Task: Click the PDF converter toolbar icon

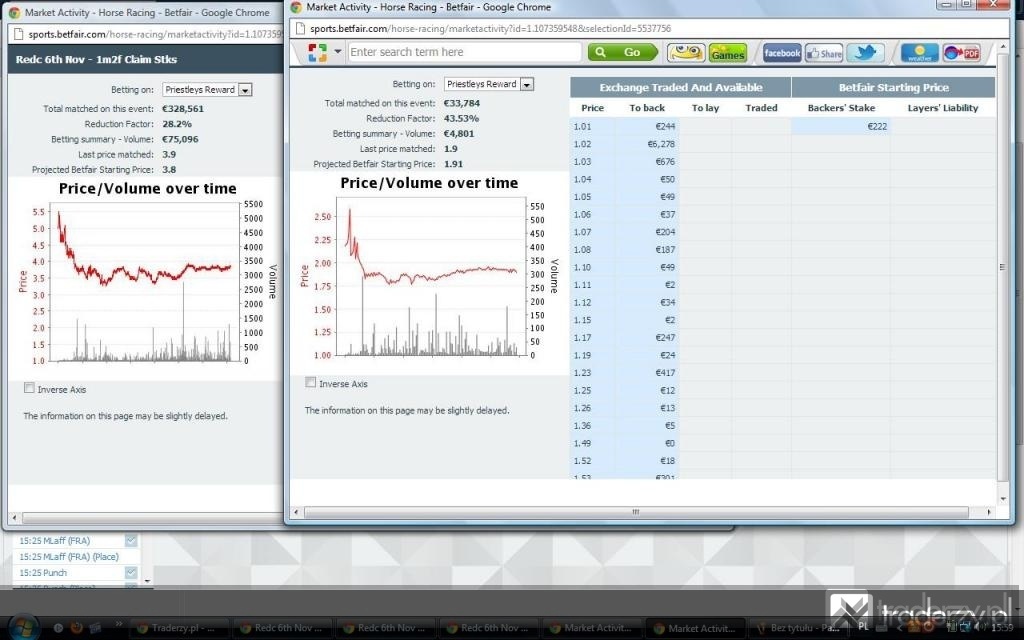Action: click(961, 53)
